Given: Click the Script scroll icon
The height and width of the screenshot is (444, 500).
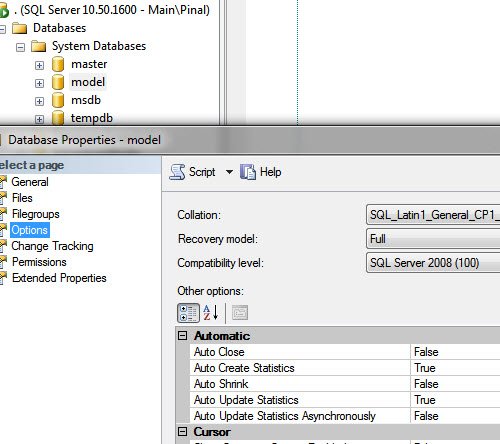Looking at the screenshot, I should coord(177,172).
